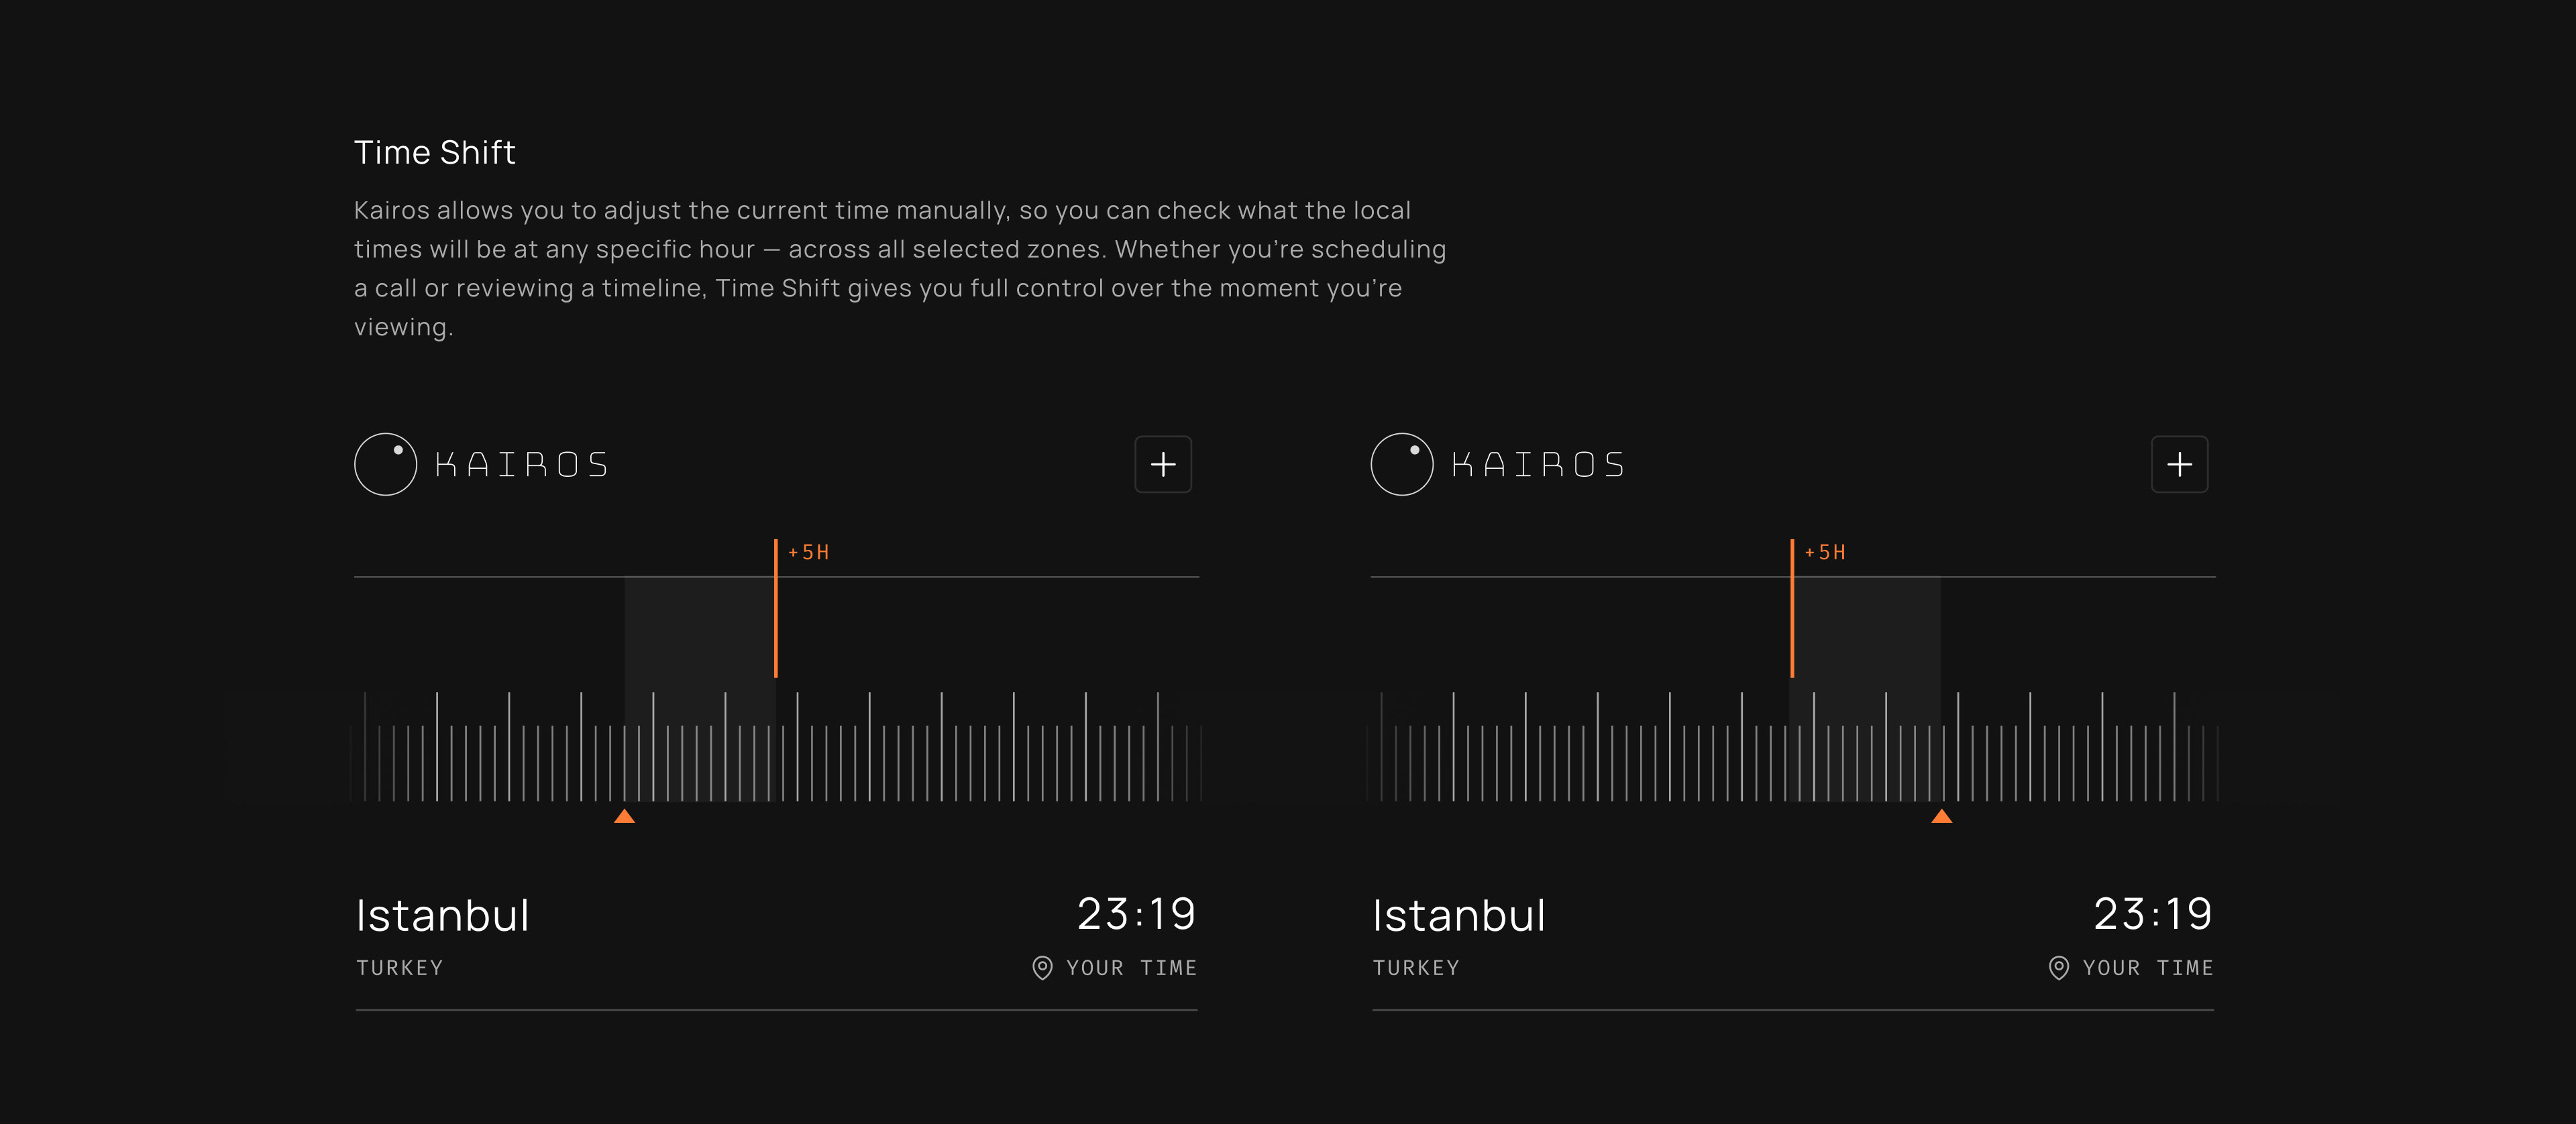Select the Istanbul city name in right panel
The width and height of the screenshot is (2576, 1124).
1458,916
